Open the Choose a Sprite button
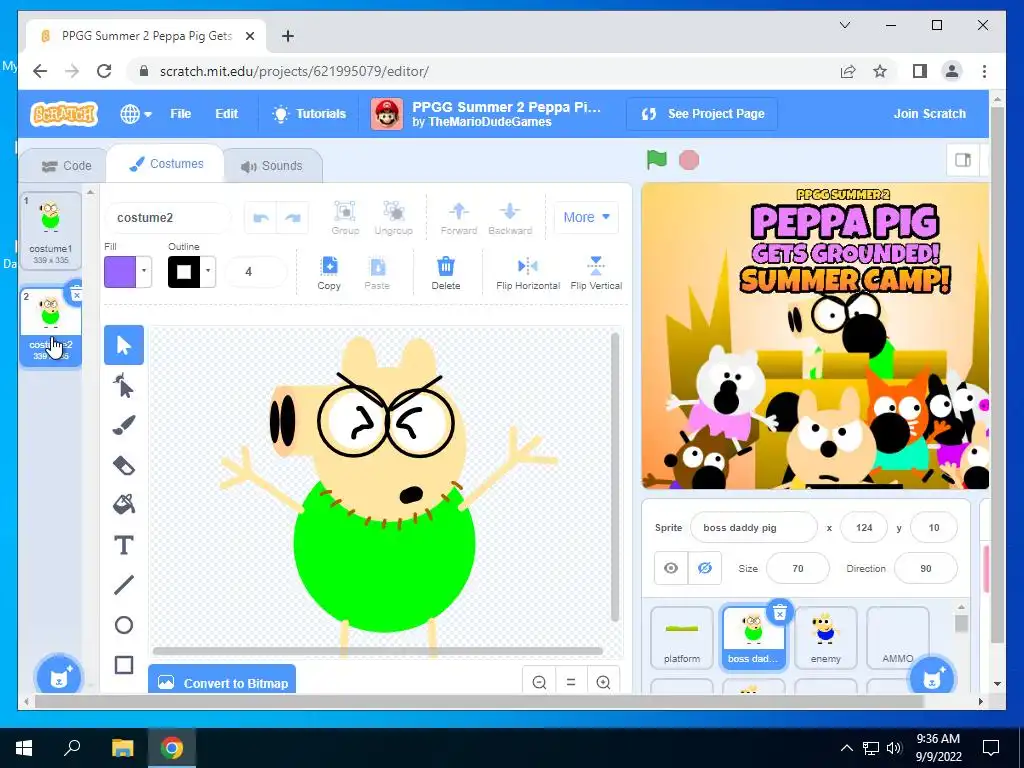Image resolution: width=1024 pixels, height=768 pixels. pyautogui.click(x=933, y=677)
